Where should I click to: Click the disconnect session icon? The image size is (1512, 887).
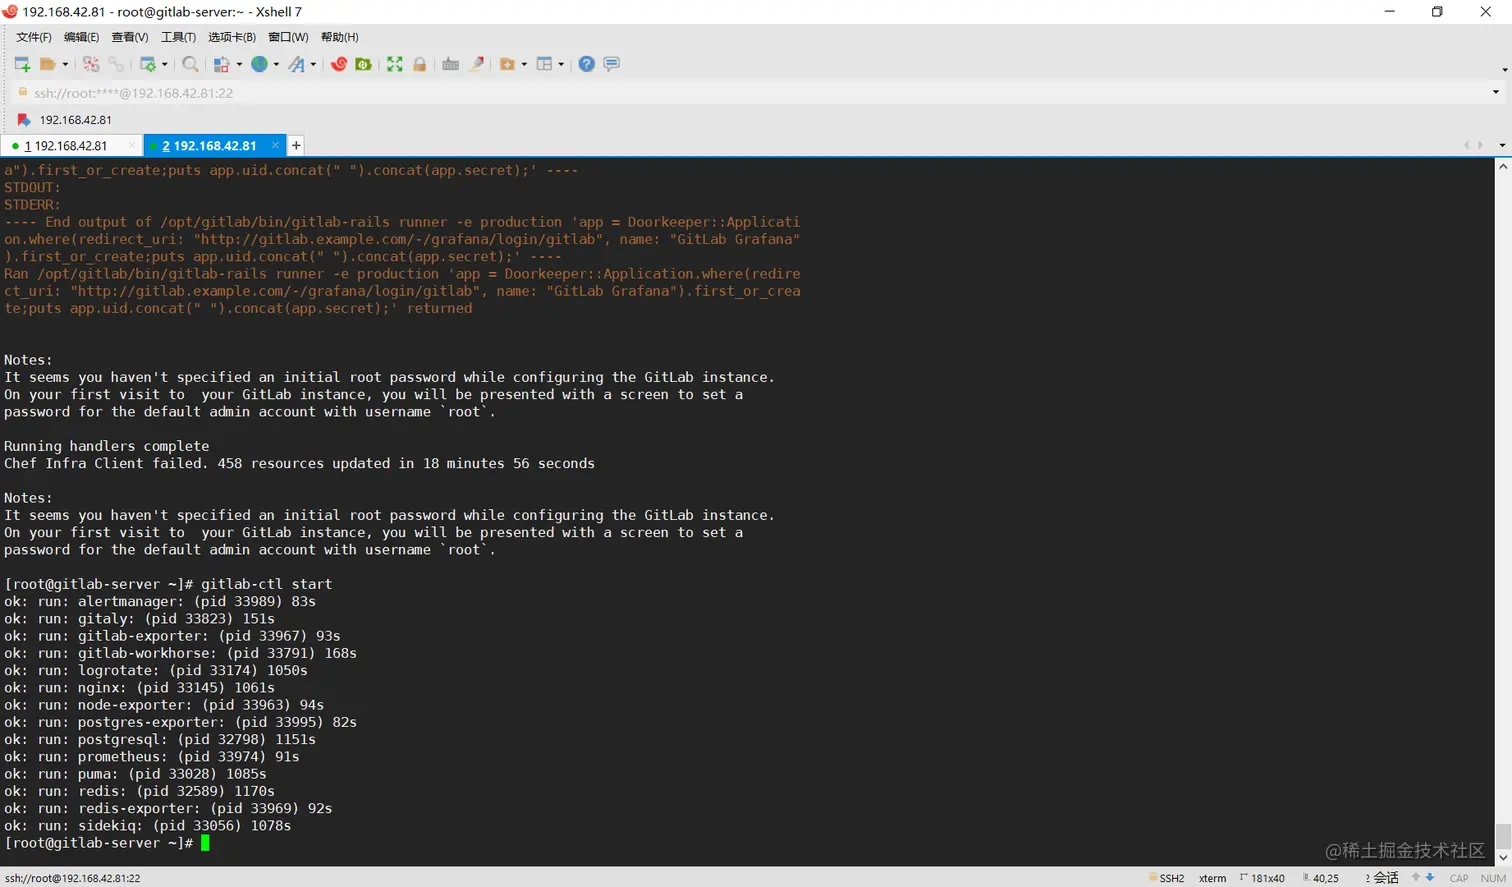click(91, 64)
